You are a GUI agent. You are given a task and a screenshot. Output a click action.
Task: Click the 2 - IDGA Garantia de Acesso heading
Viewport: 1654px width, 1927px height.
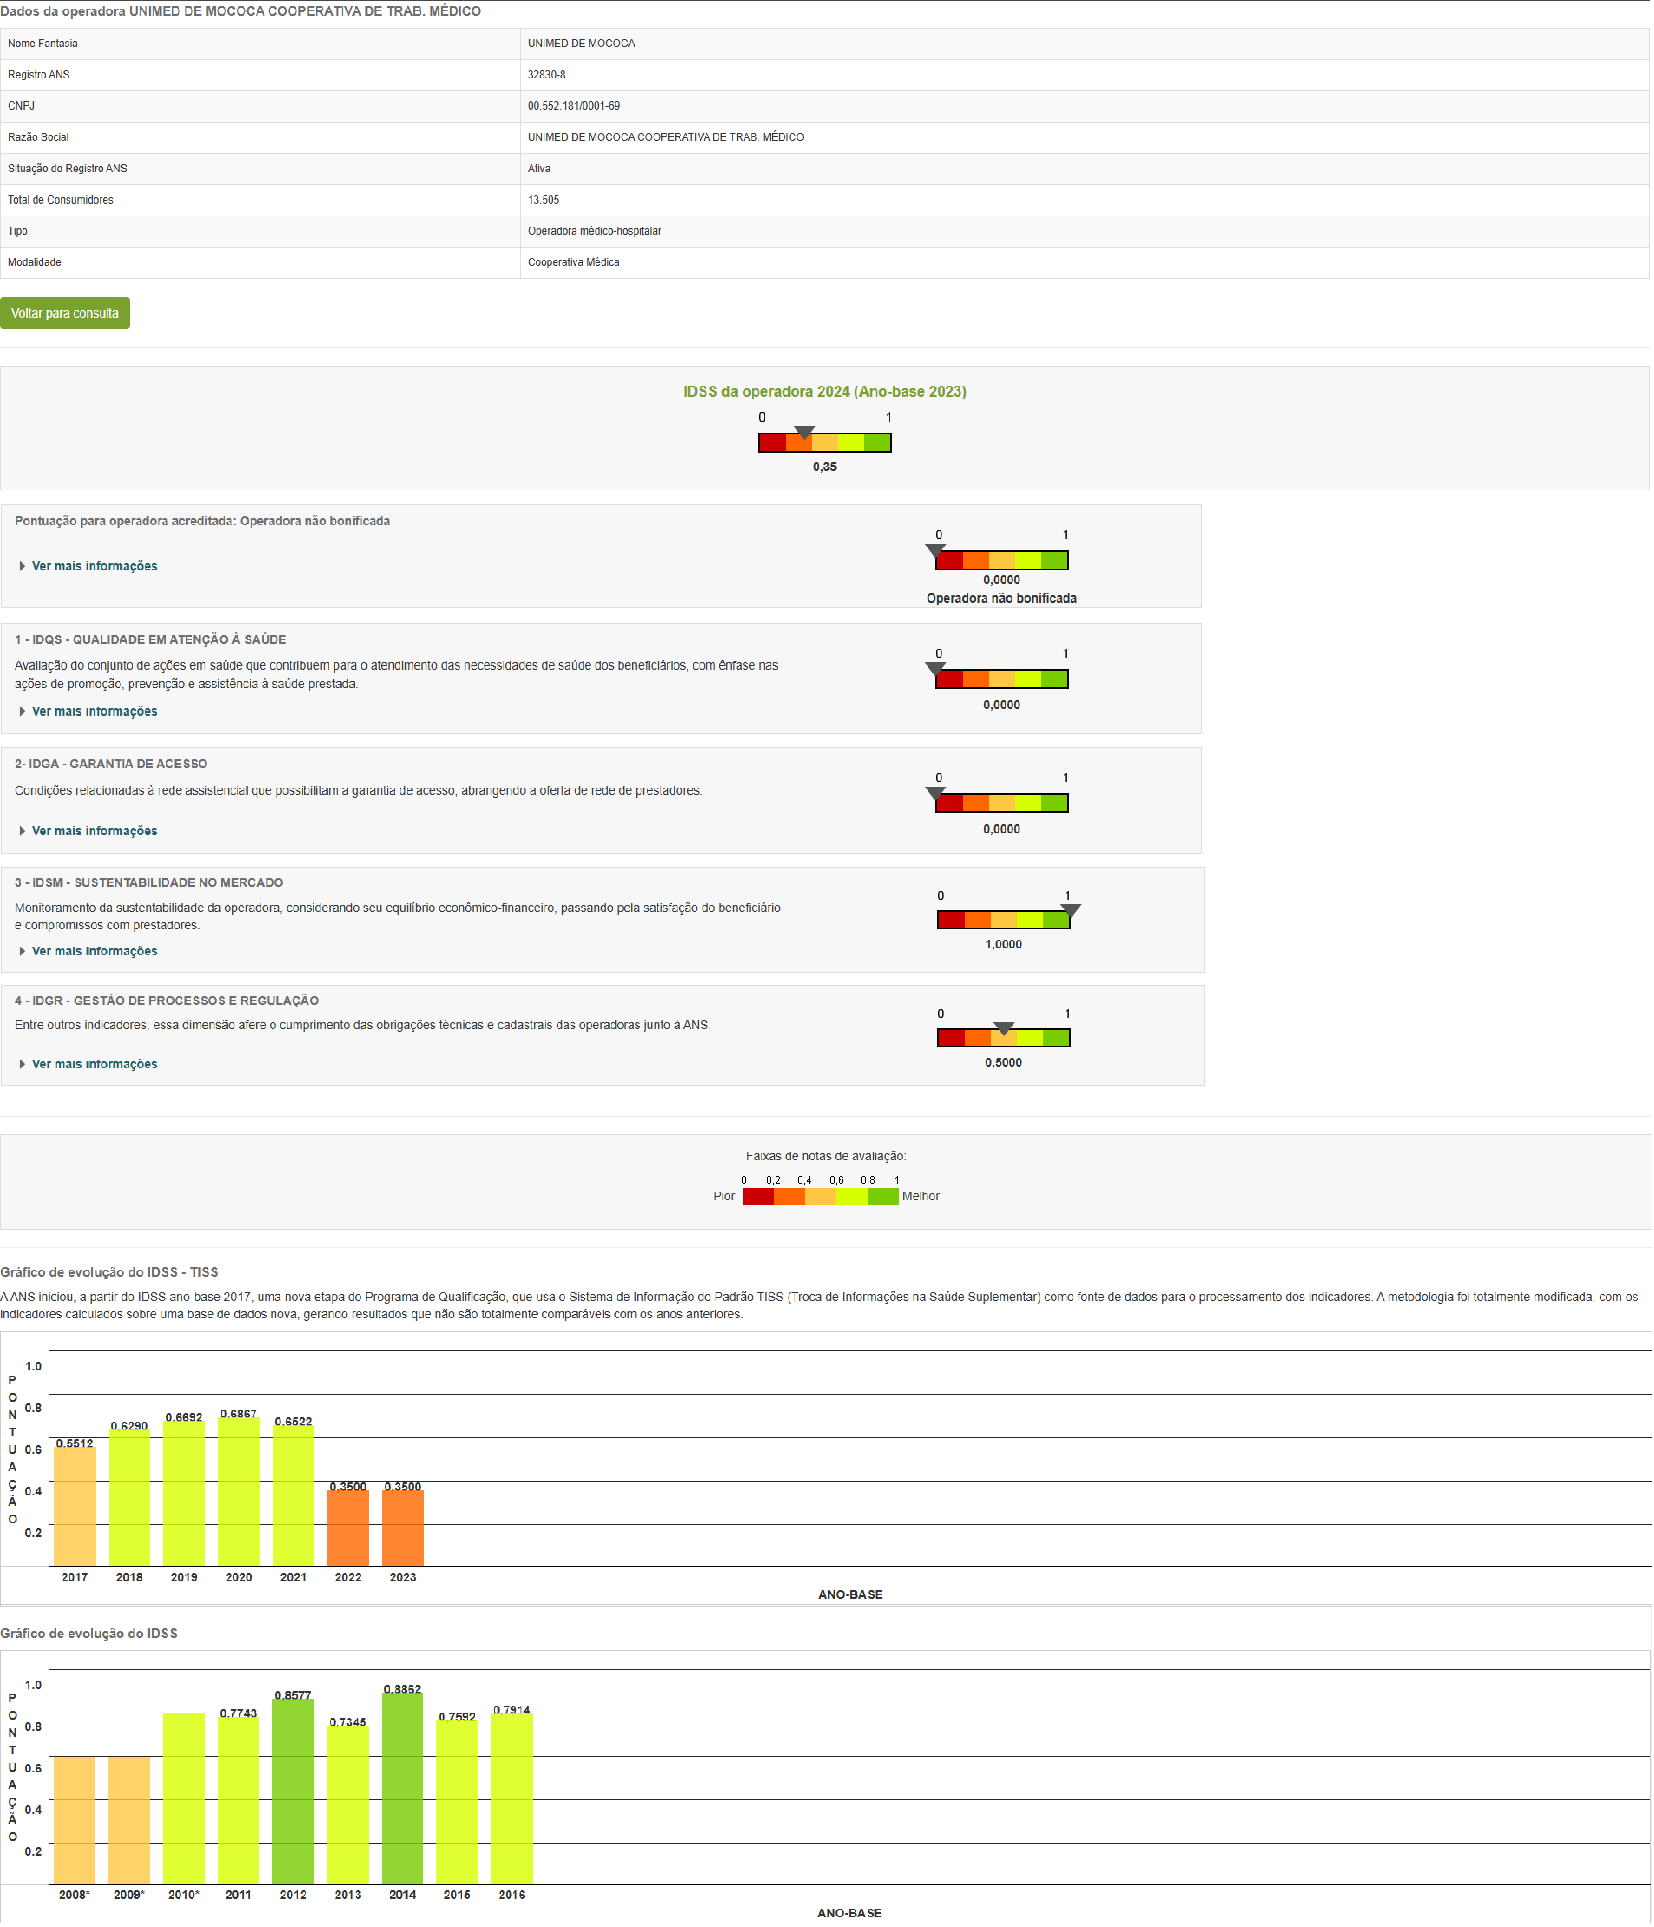[x=111, y=764]
